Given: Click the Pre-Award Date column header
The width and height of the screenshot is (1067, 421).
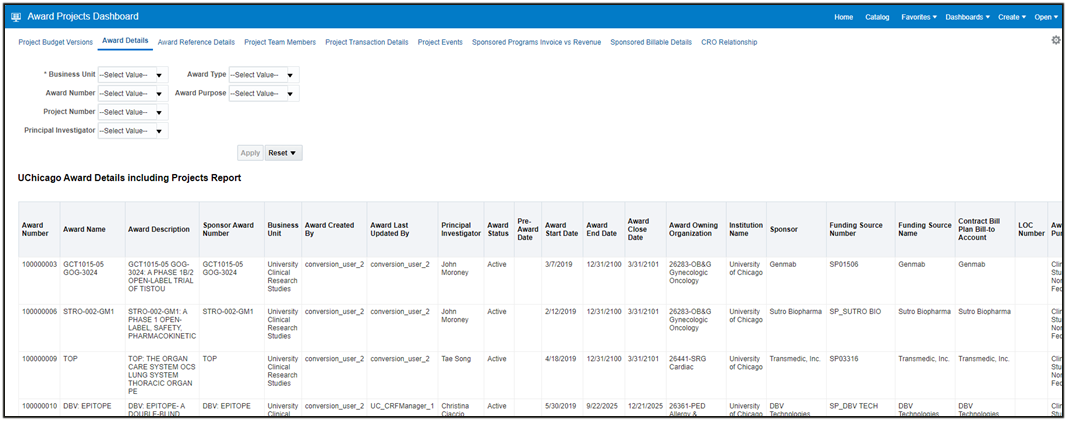Looking at the screenshot, I should [x=527, y=229].
